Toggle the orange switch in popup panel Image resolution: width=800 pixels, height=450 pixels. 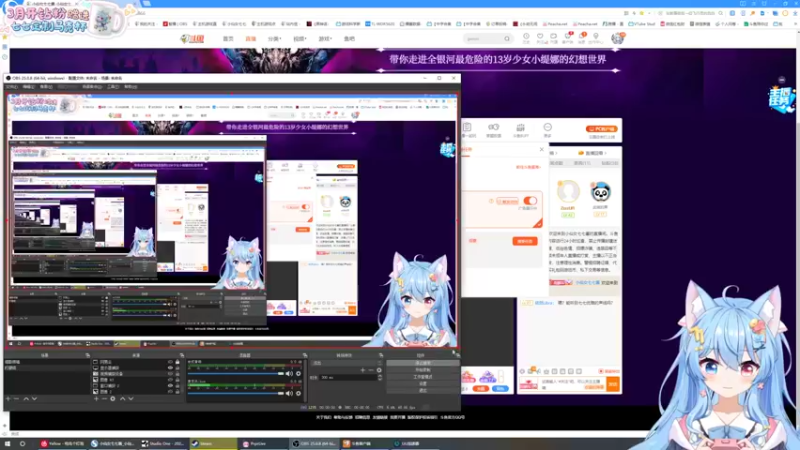coord(530,201)
